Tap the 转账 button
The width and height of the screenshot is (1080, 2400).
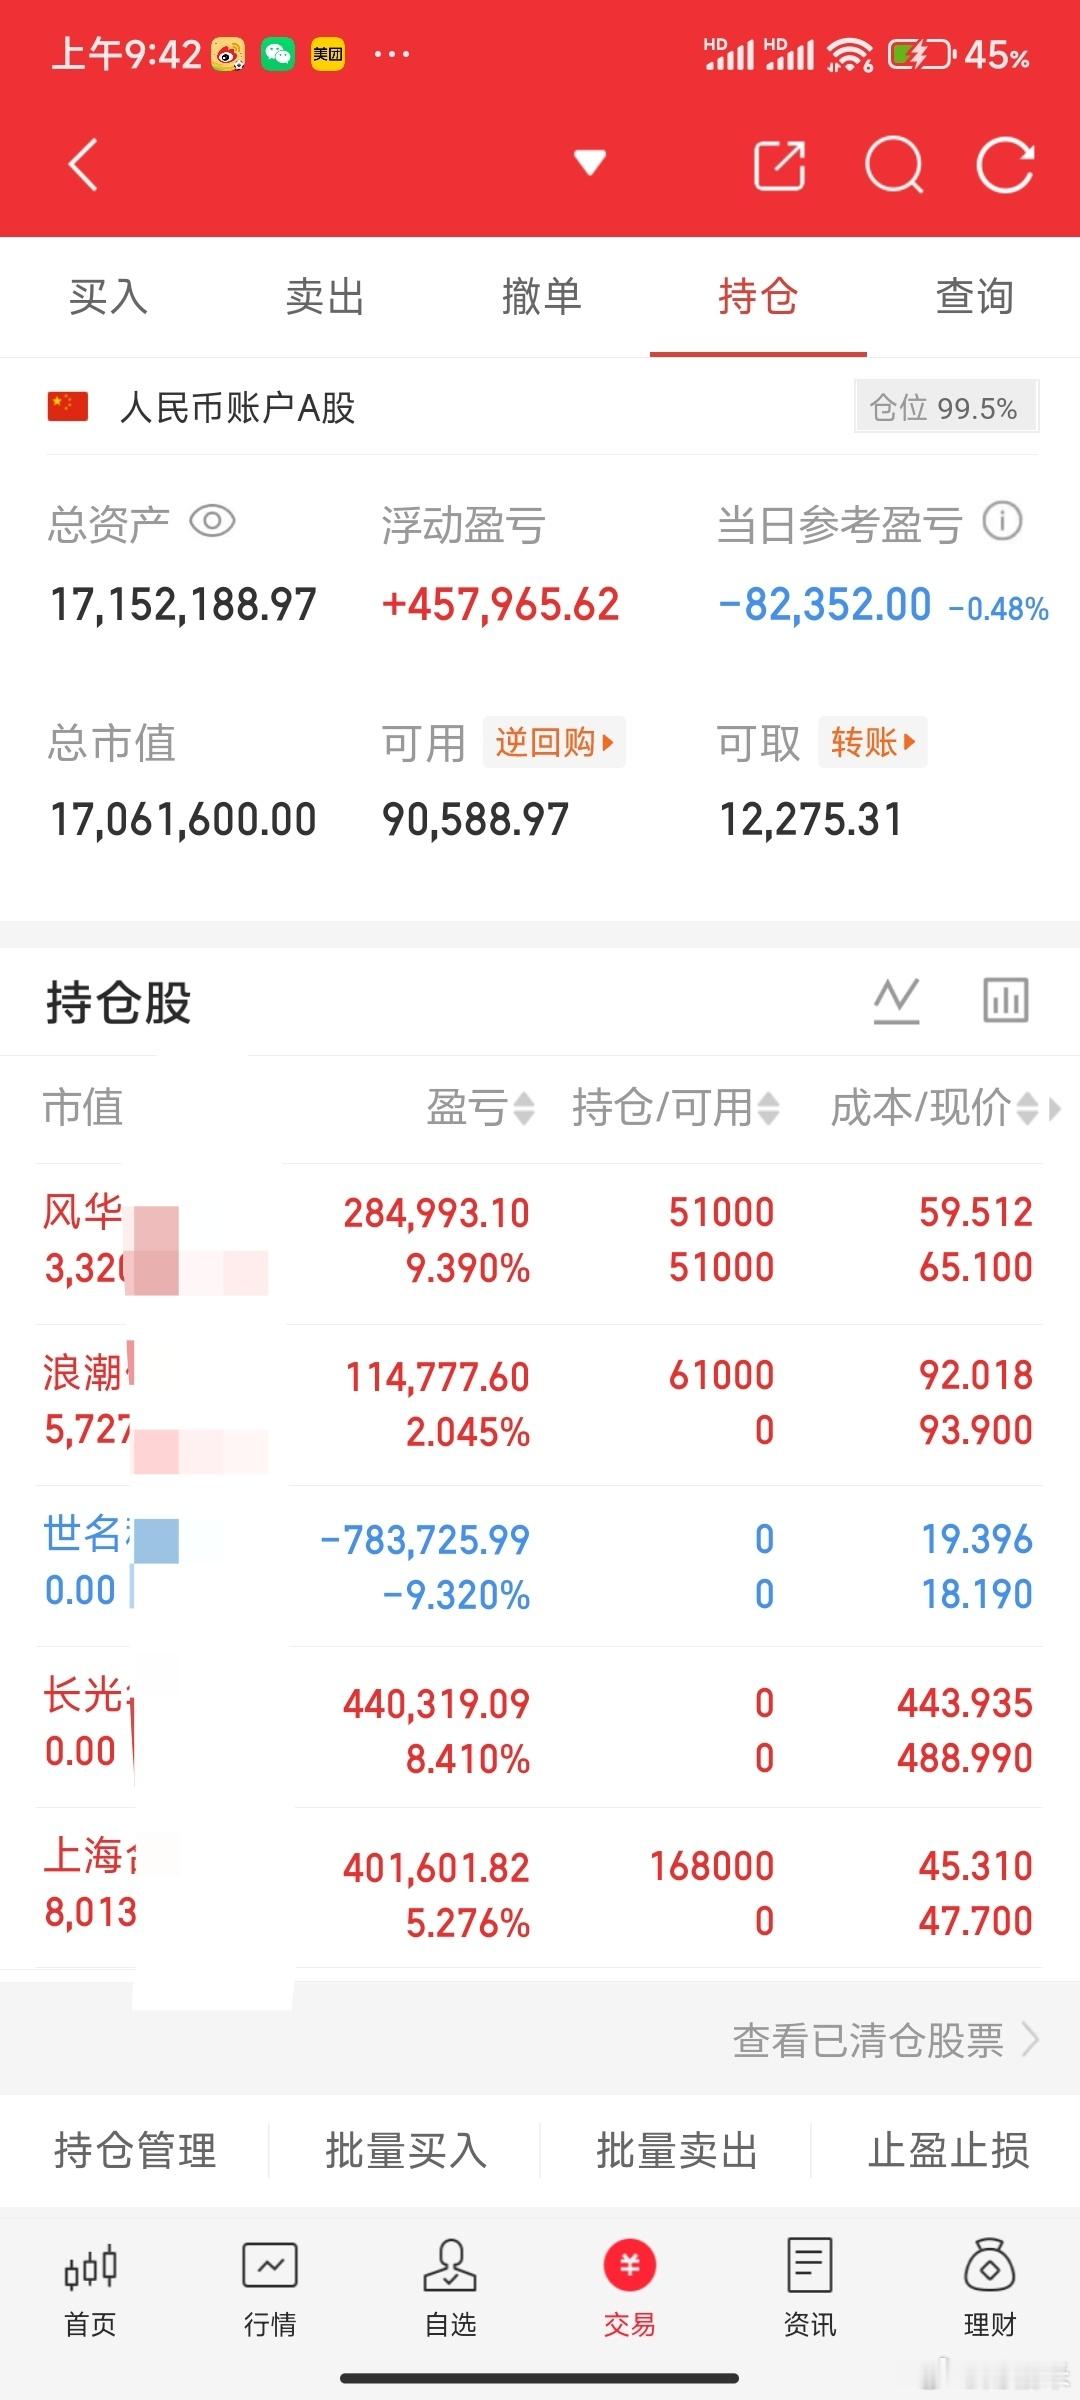(872, 742)
